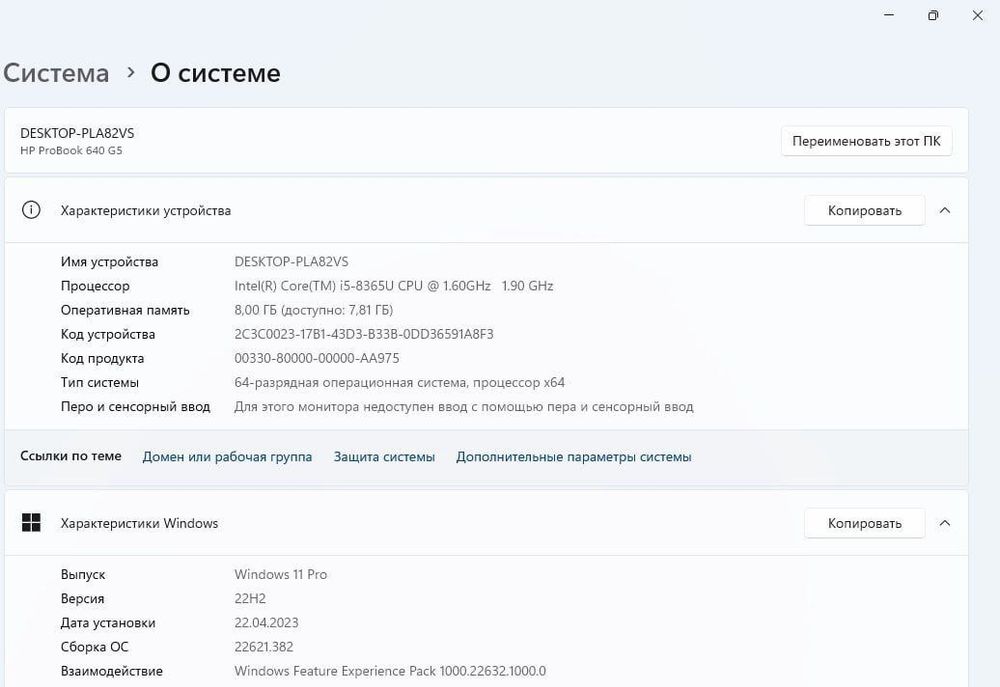Select the 22H2 version value
Viewport: 1000px width, 687px height.
(250, 598)
